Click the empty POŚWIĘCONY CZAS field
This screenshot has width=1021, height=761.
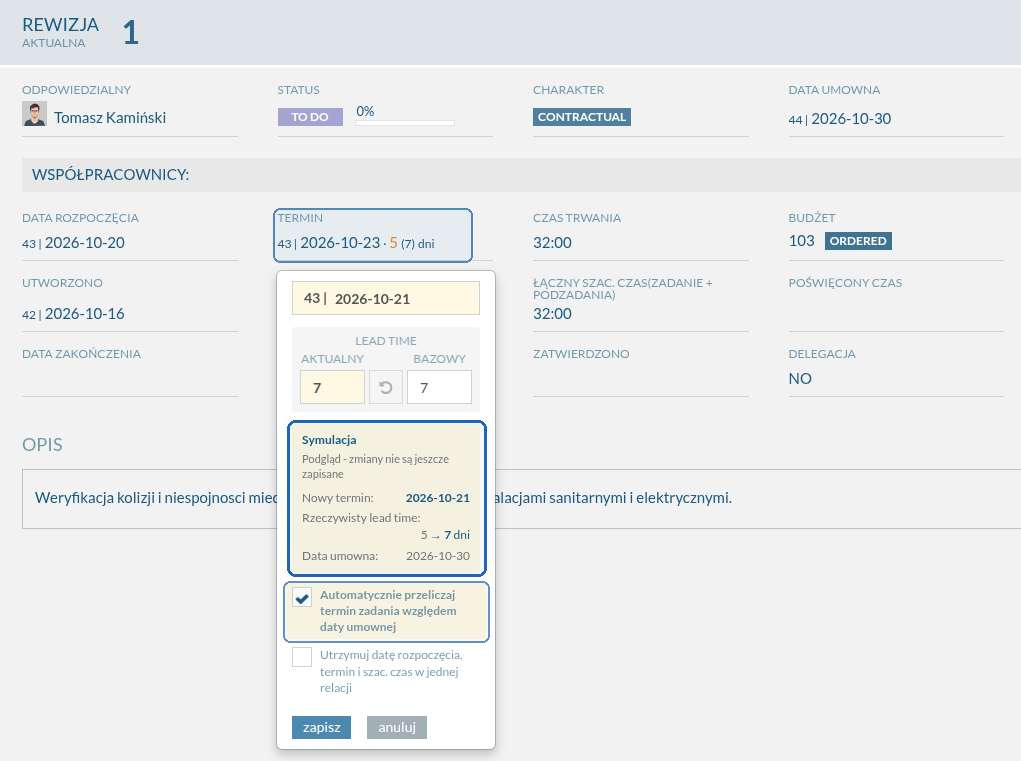tap(896, 316)
